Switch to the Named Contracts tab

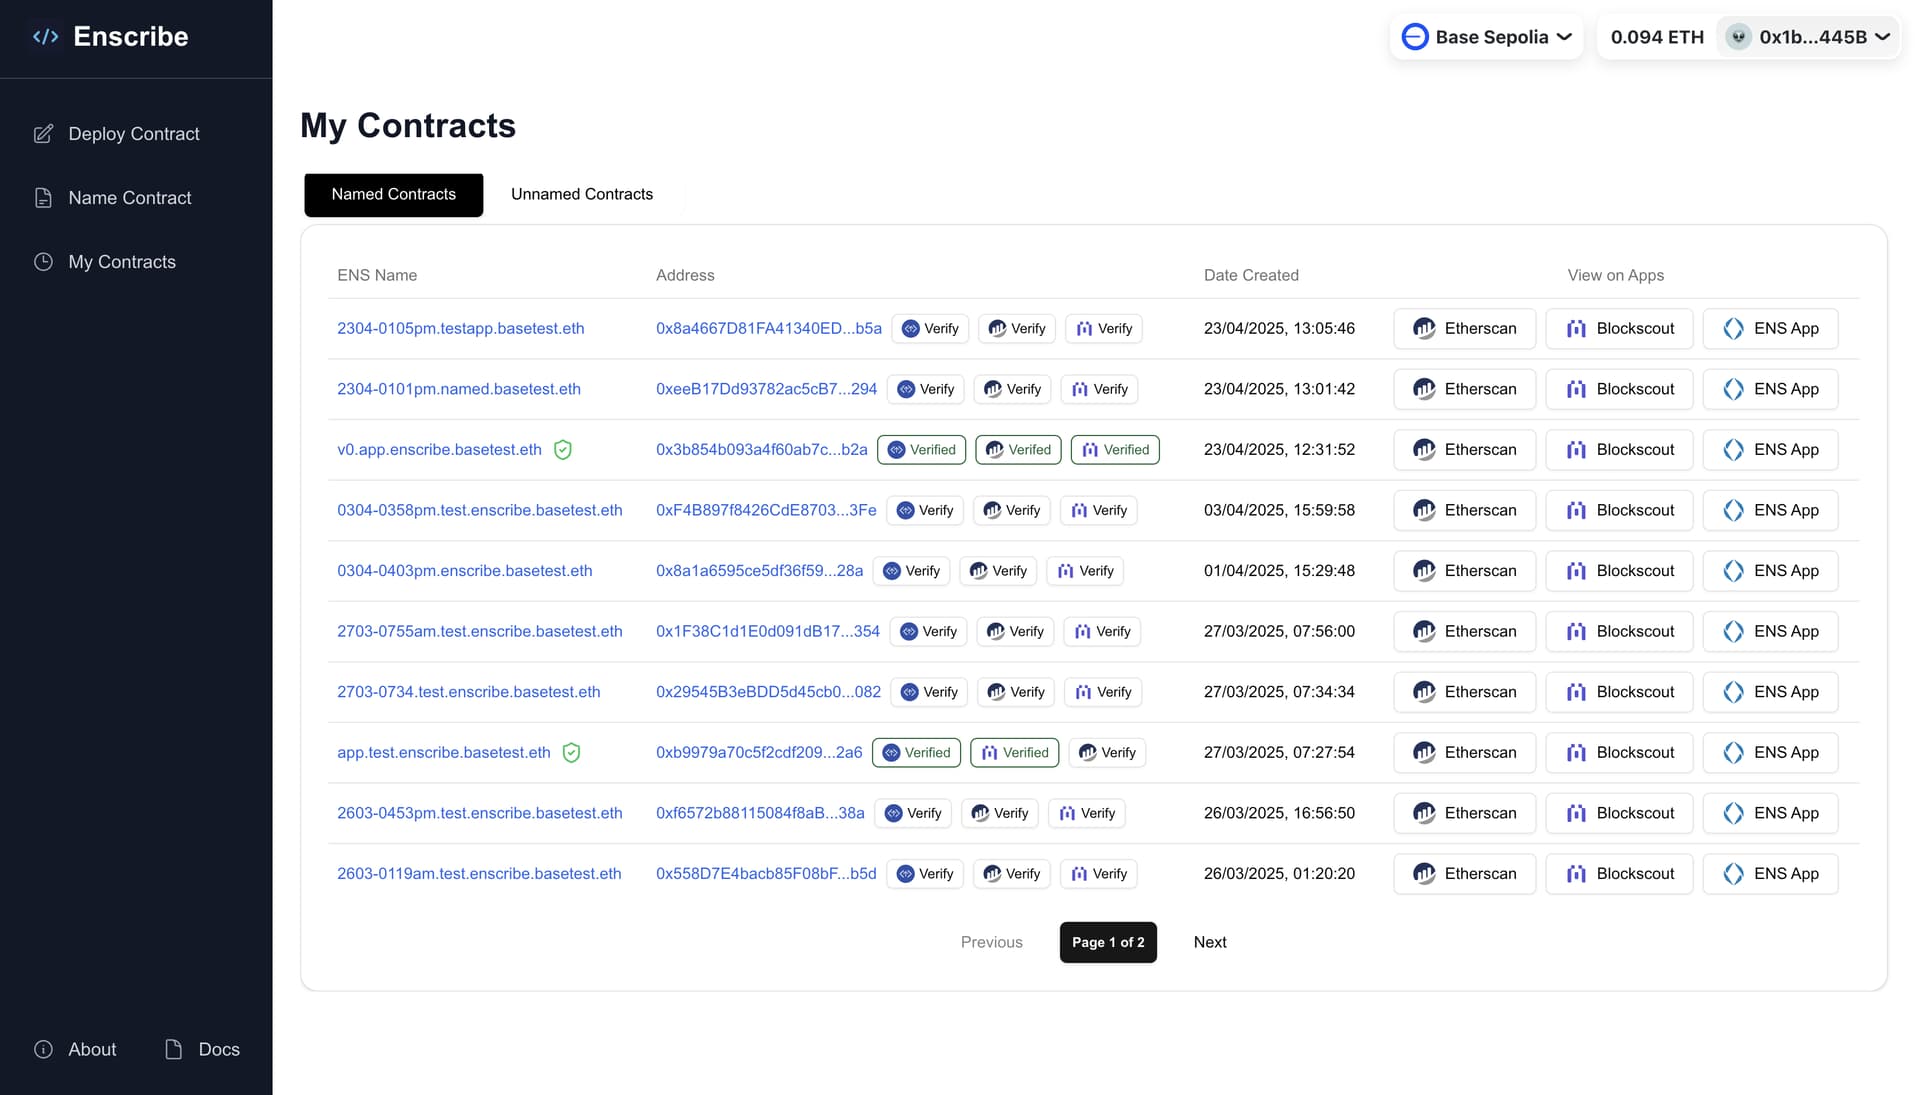[394, 195]
